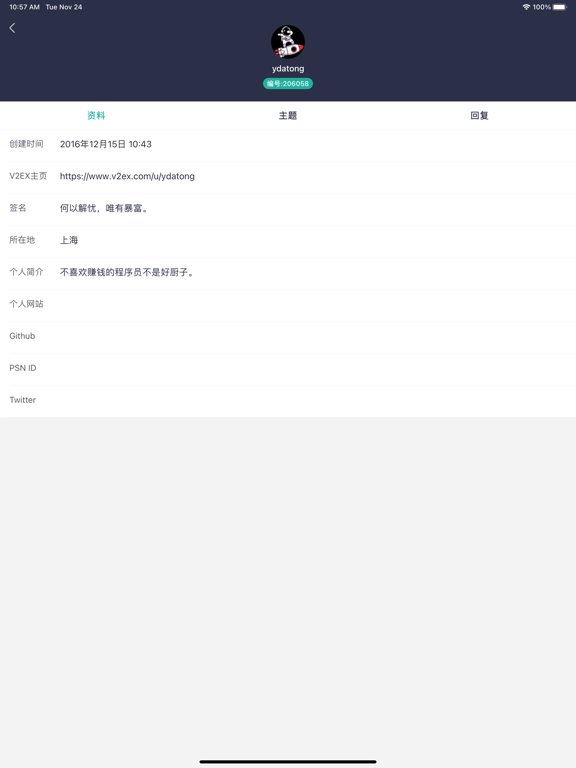
Task: Tap the Twitter row label
Action: point(23,400)
